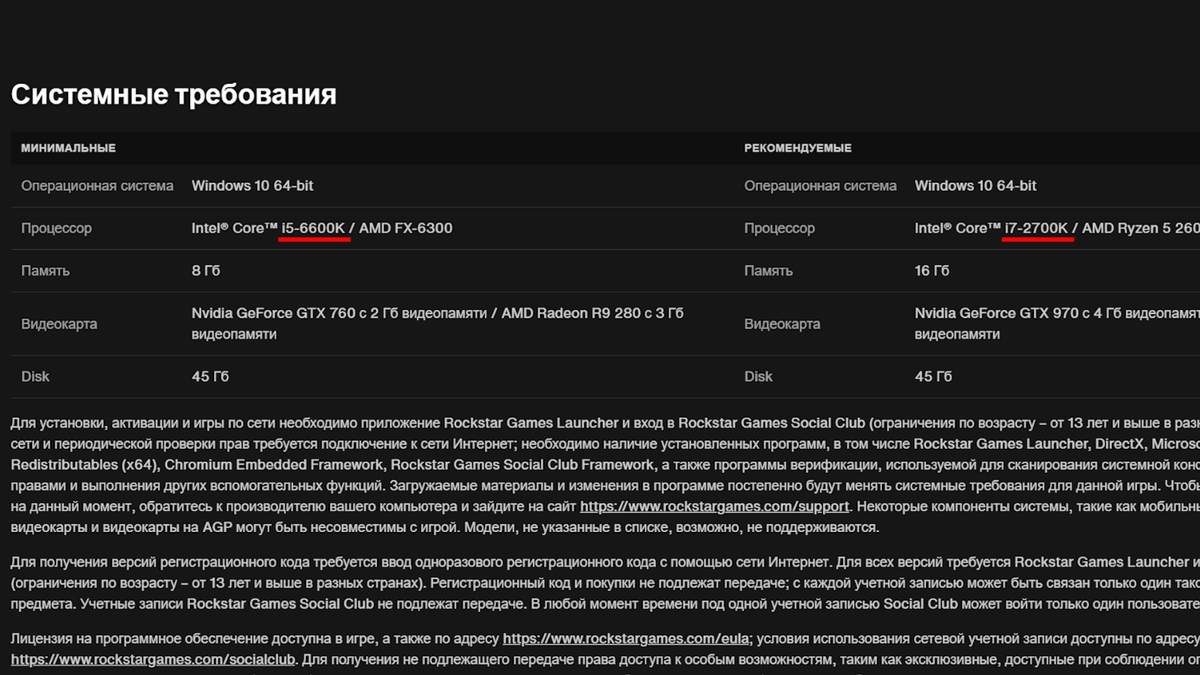Screen dimensions: 1200x675
Task: Click the AMD FX-6300 processor text
Action: tap(407, 227)
